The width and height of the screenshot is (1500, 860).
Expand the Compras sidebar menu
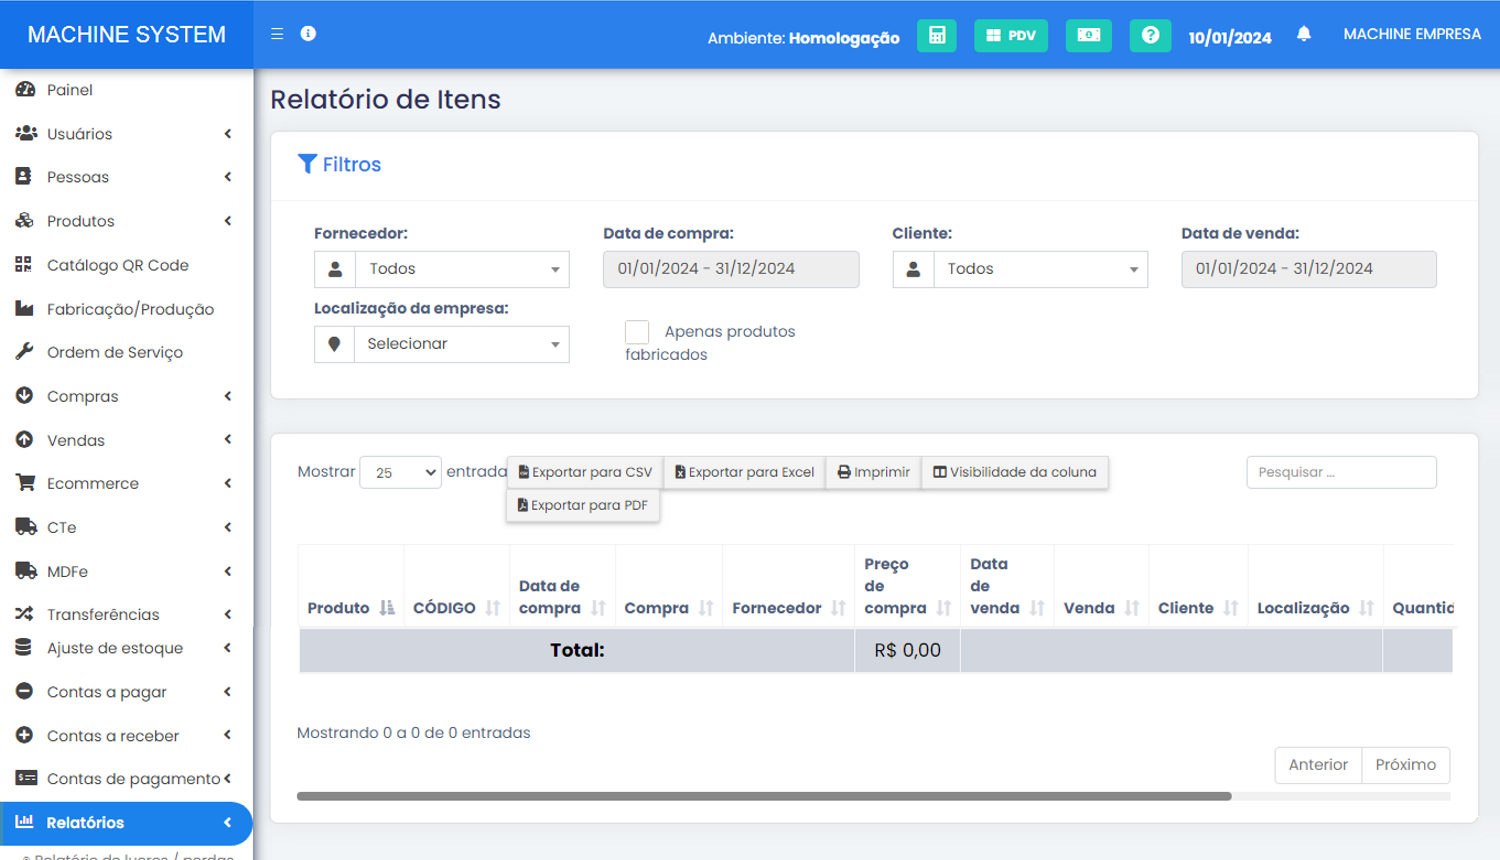pos(126,396)
